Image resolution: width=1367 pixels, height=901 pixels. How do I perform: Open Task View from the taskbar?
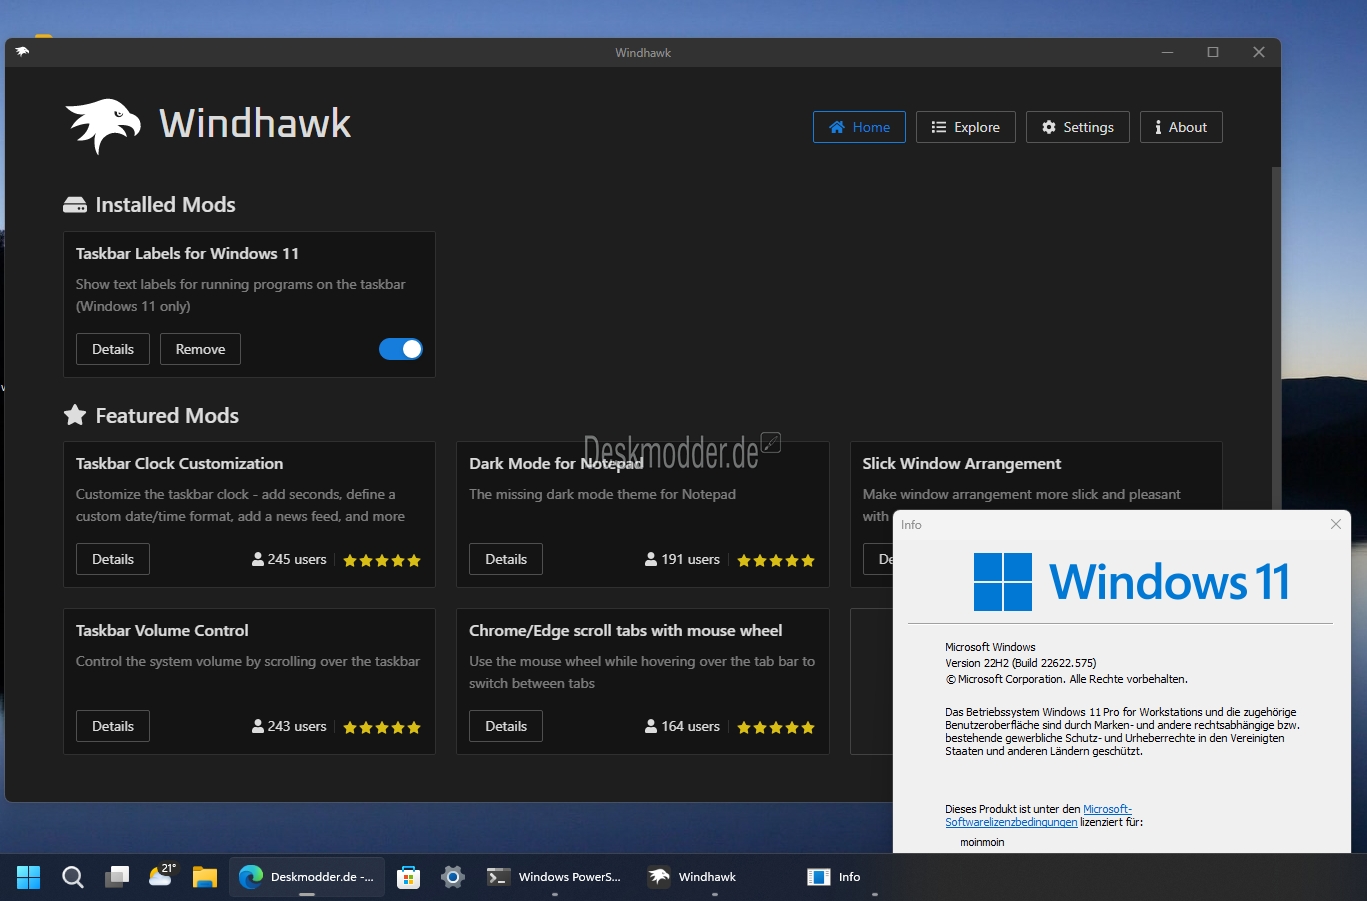tap(117, 877)
